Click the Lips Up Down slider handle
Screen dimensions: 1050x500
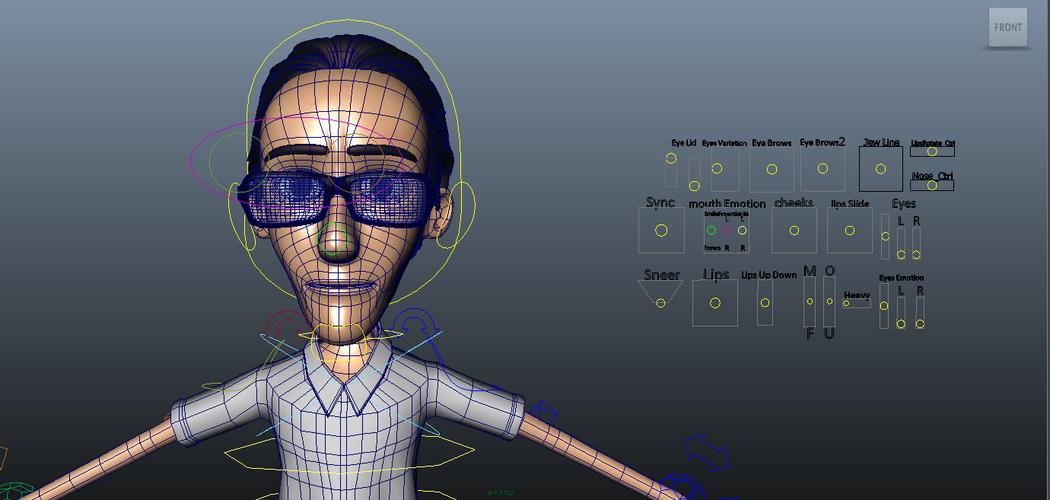(x=765, y=302)
